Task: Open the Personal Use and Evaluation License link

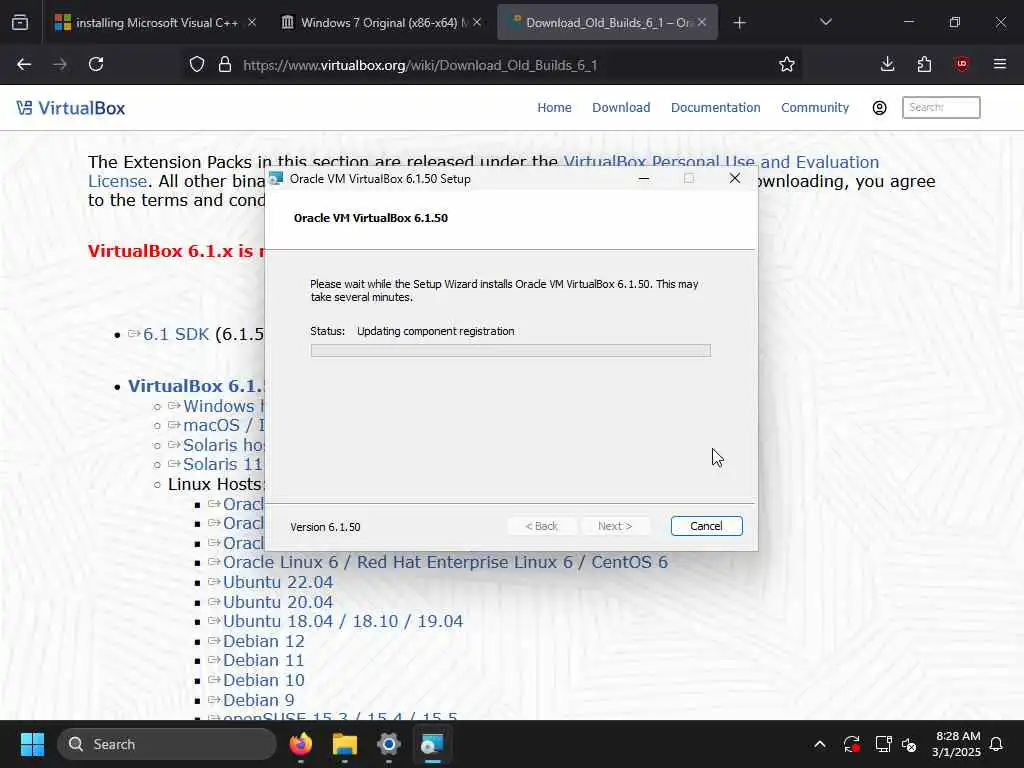Action: pos(721,162)
